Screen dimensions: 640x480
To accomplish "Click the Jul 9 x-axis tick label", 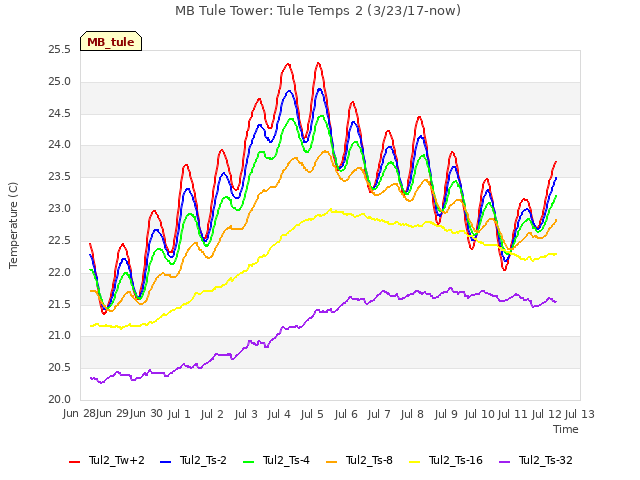I will 446,414.
